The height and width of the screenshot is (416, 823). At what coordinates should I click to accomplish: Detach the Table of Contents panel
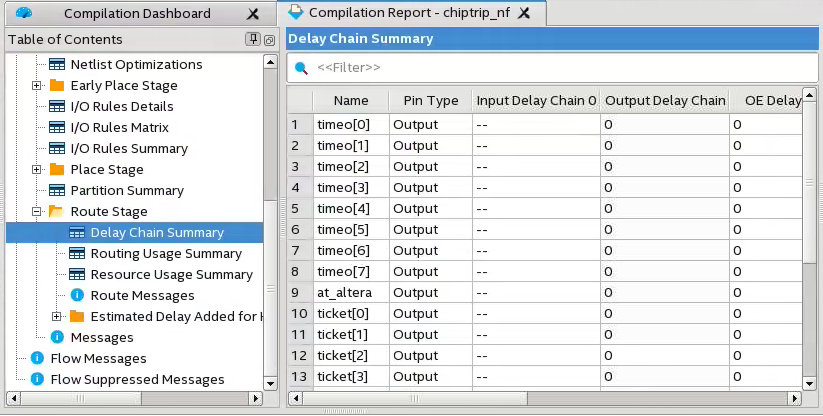(269, 39)
